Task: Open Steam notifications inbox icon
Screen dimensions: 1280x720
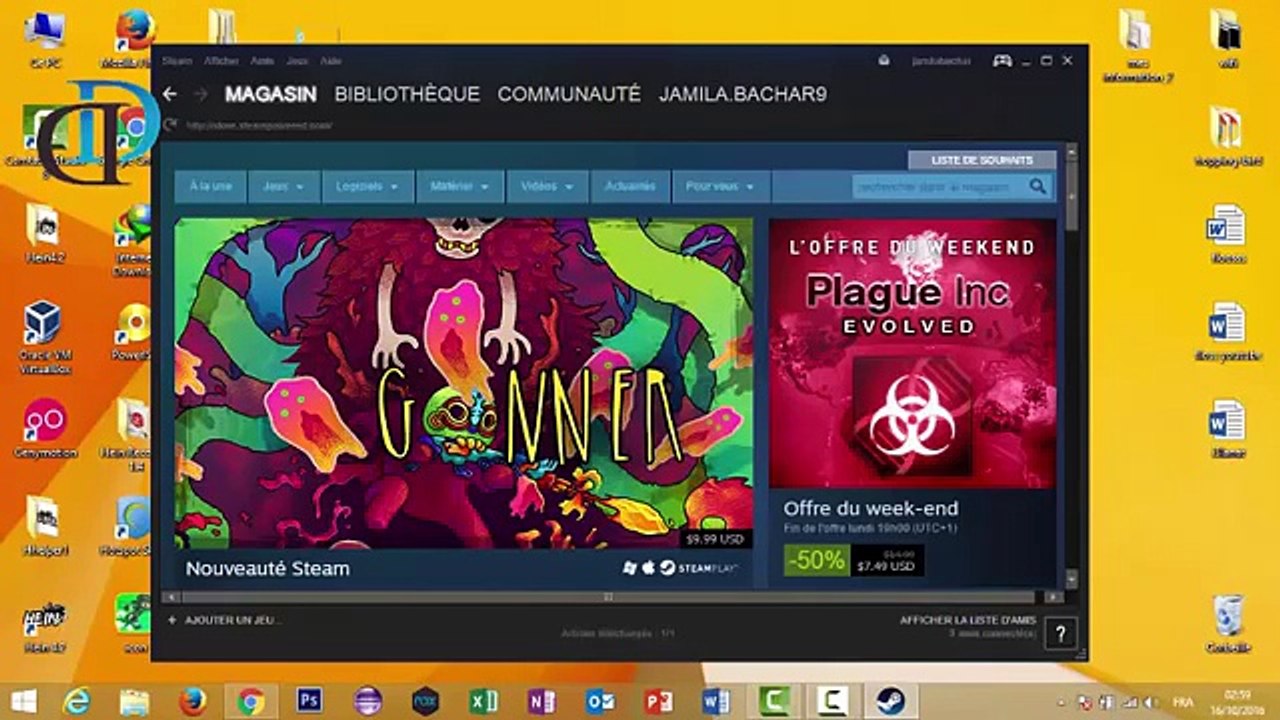Action: pos(883,61)
